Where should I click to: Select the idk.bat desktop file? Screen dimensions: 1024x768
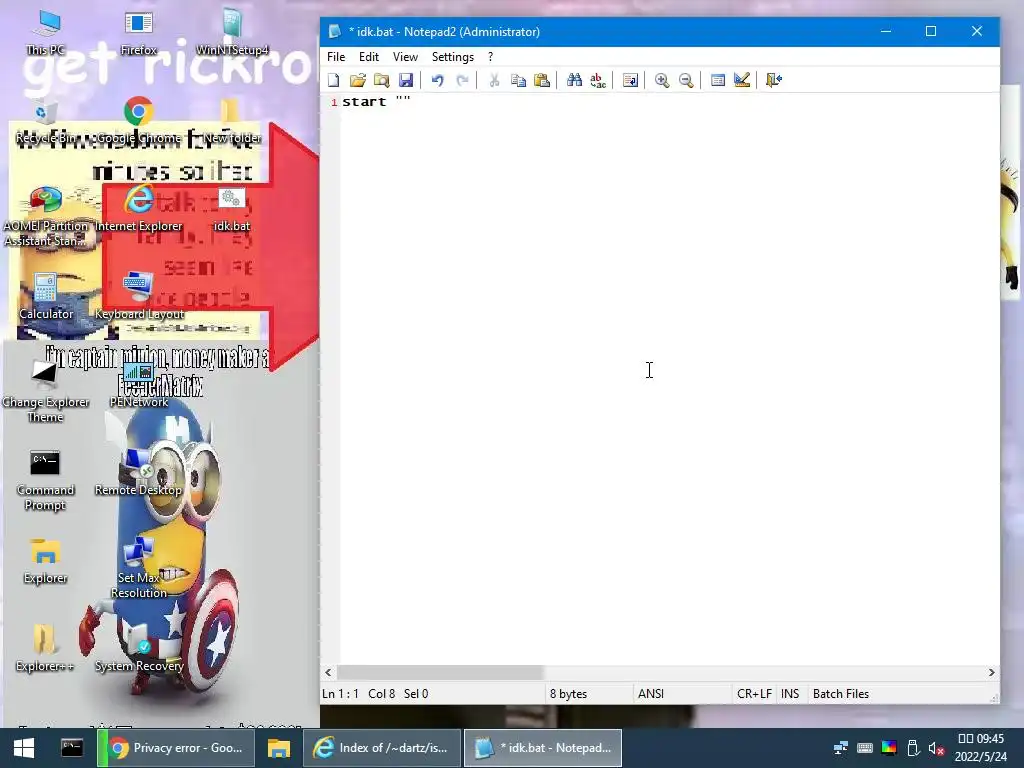pos(232,210)
